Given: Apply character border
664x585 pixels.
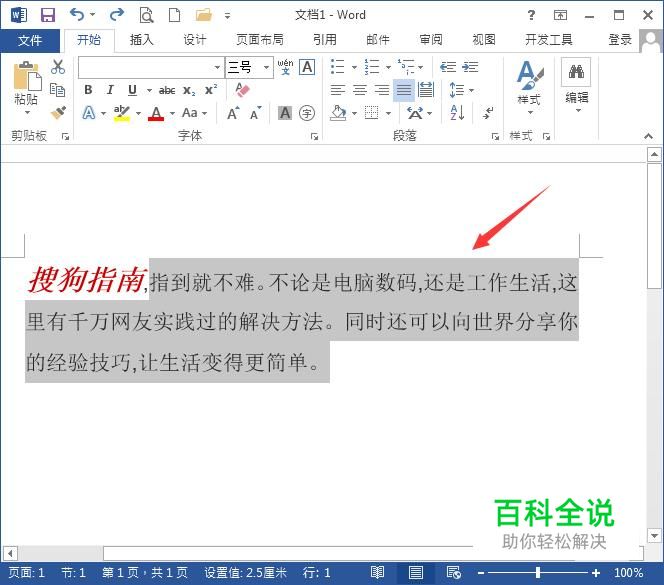Looking at the screenshot, I should point(307,67).
